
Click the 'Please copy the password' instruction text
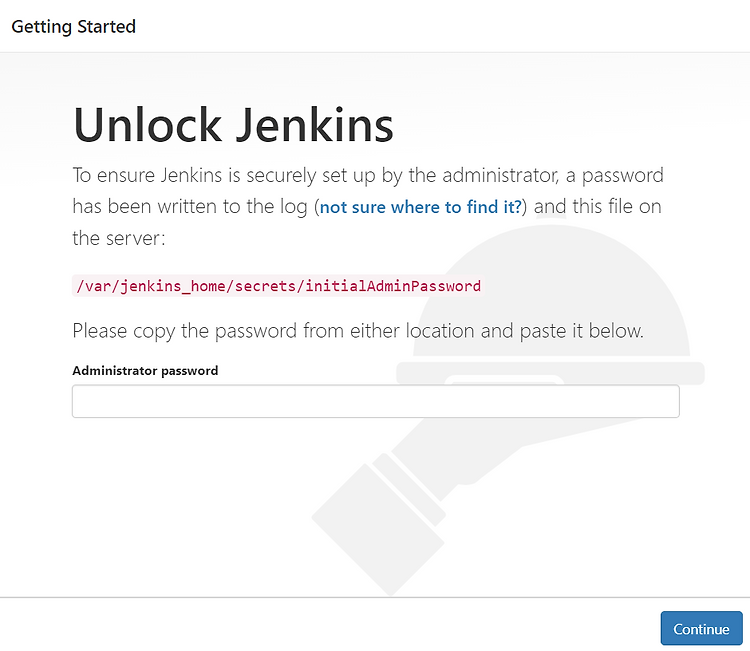pos(358,331)
